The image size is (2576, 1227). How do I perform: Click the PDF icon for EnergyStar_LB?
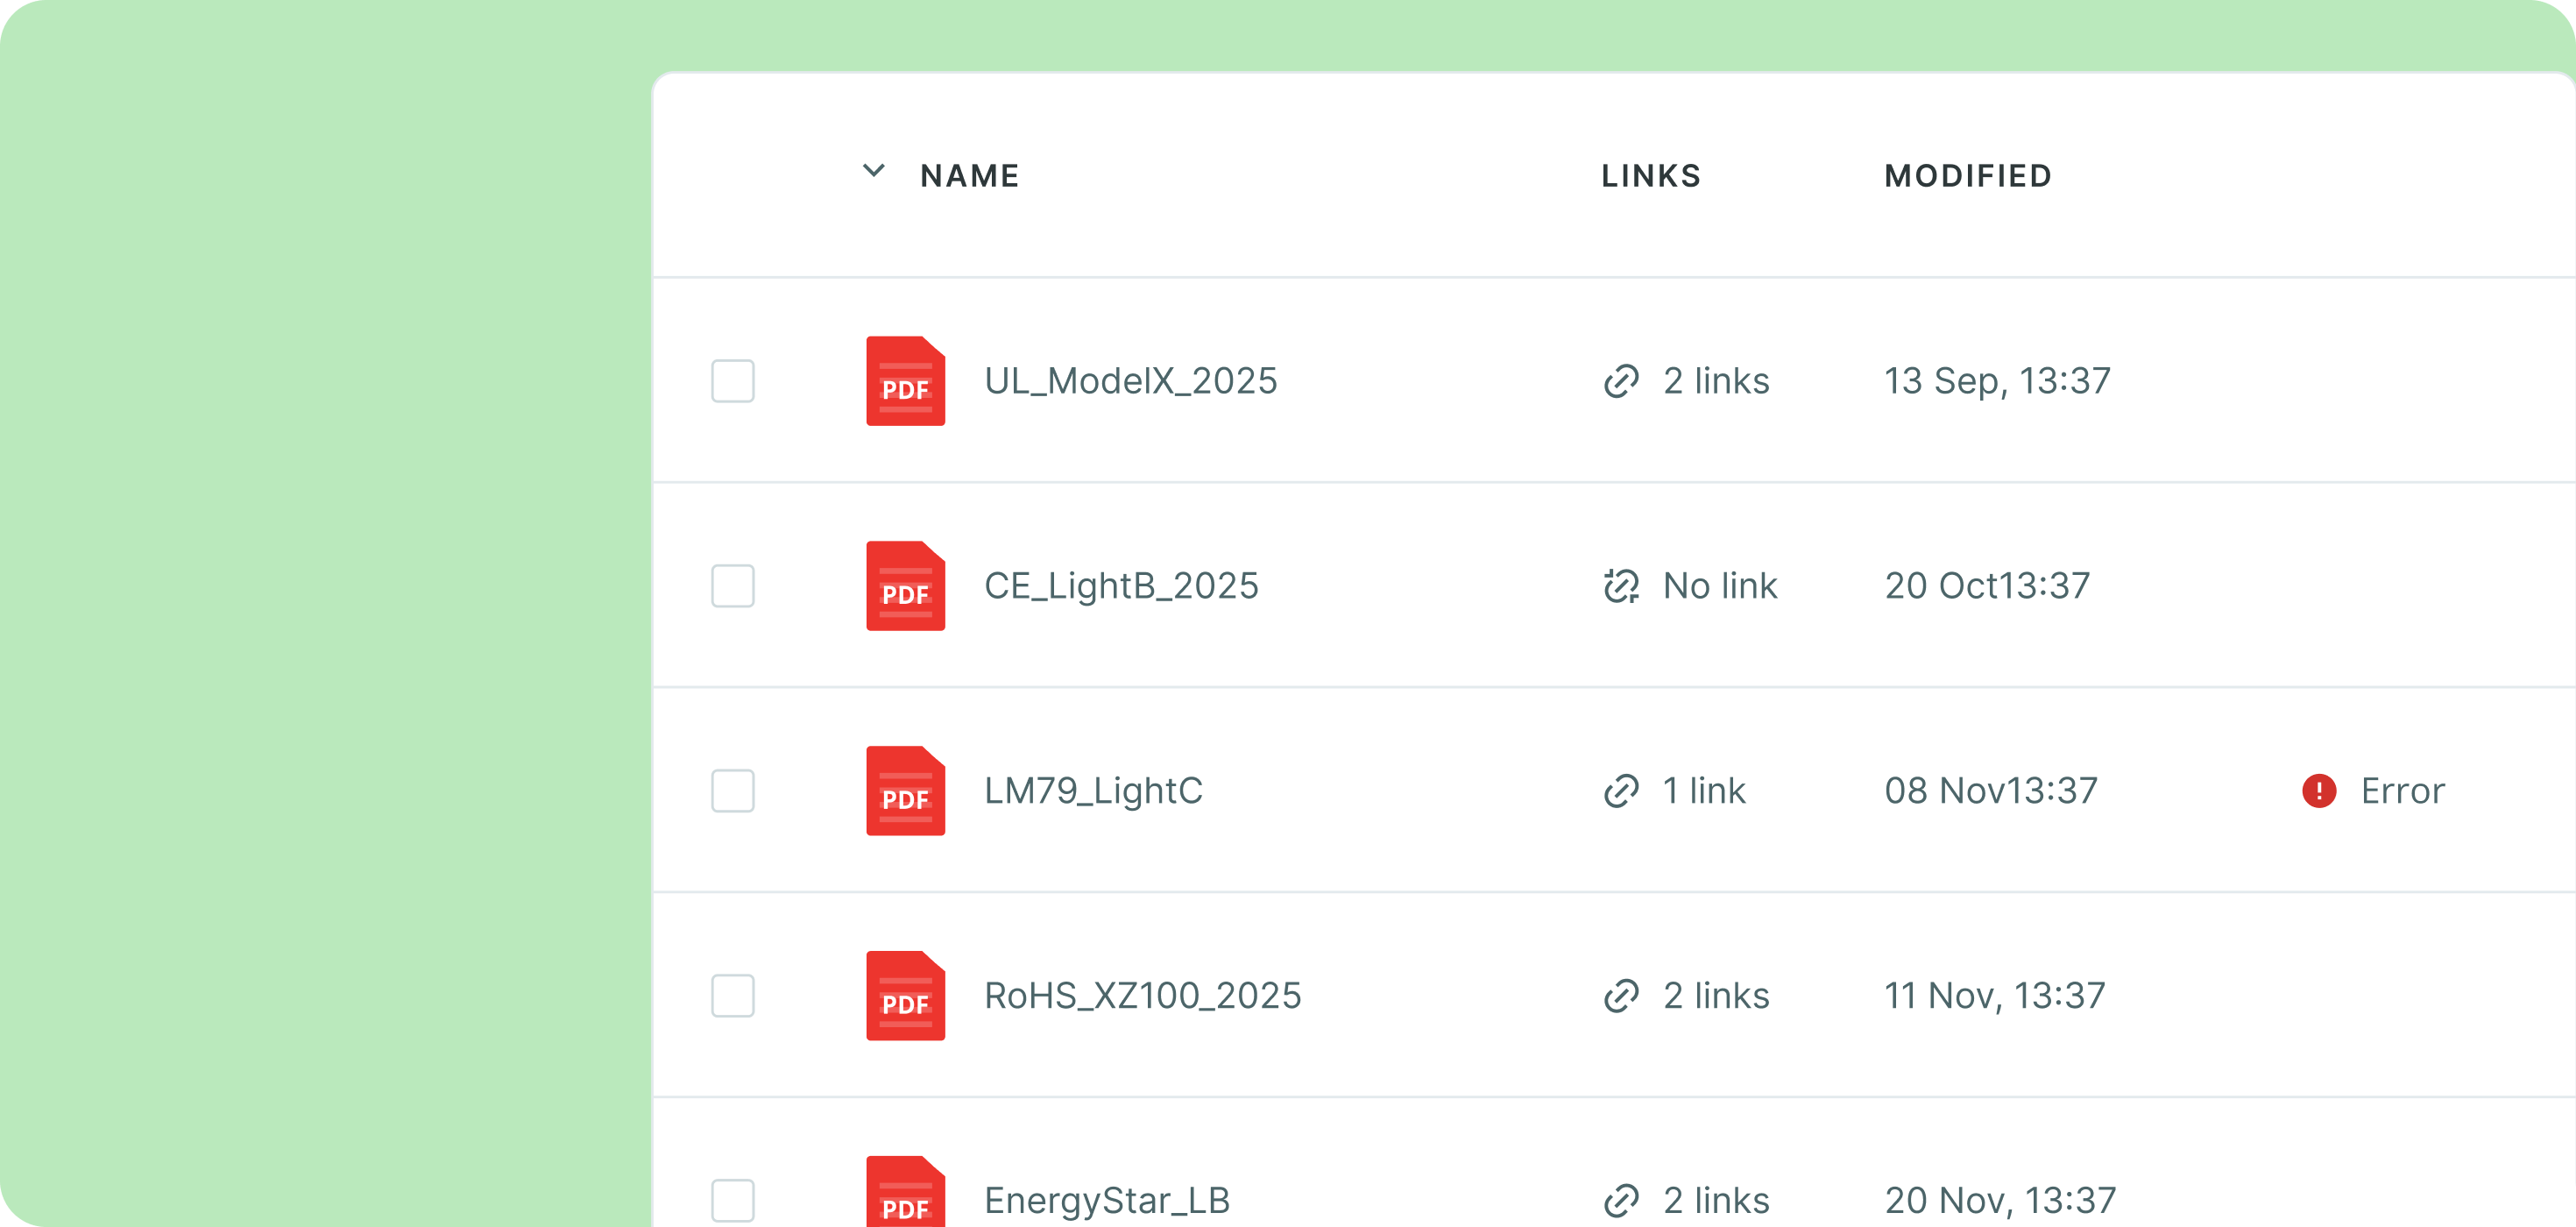(905, 1191)
